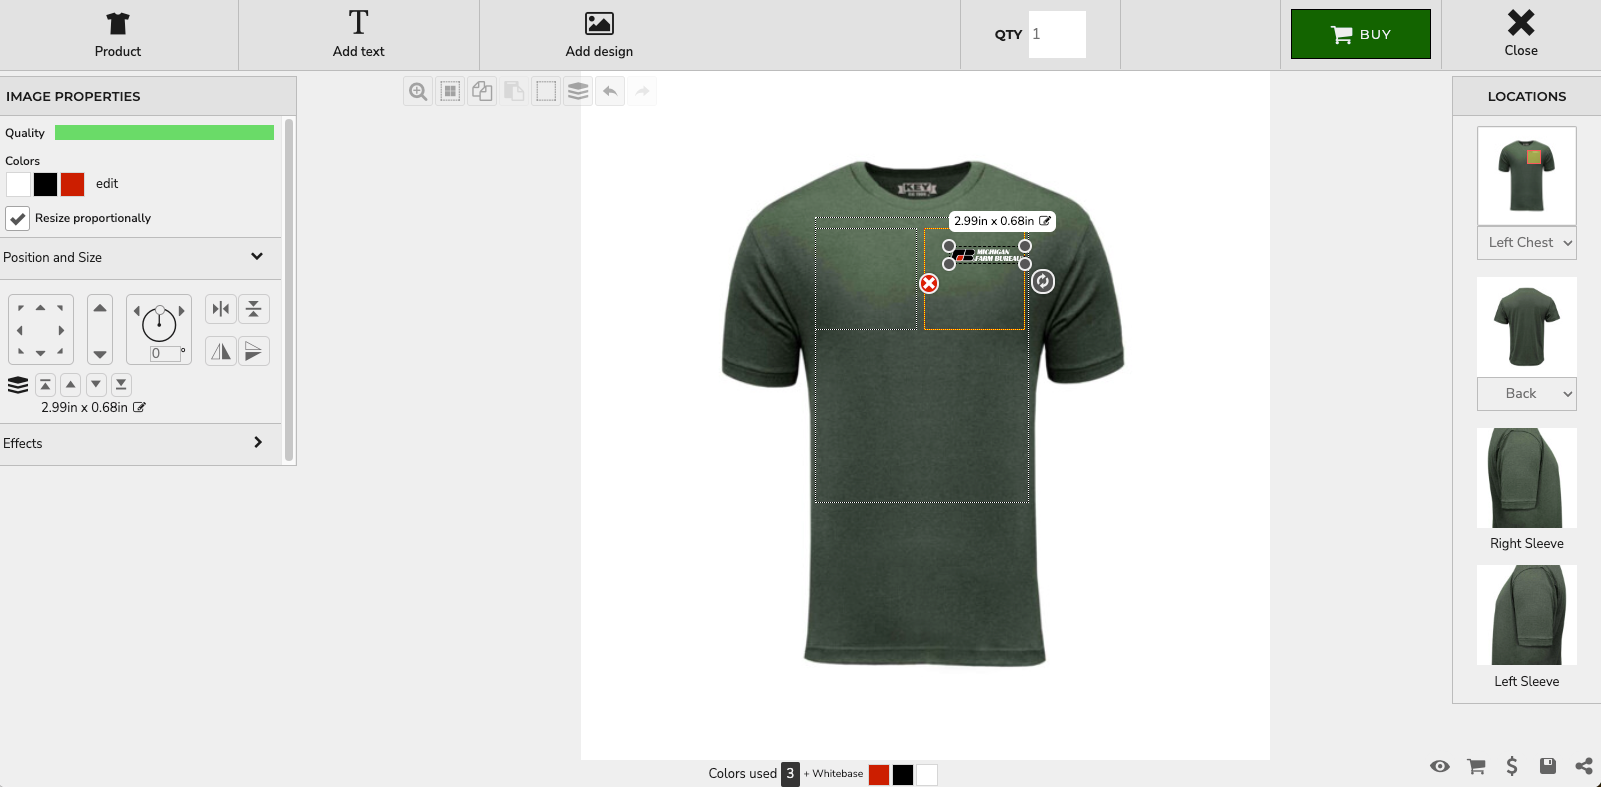Open the Add design menu

pos(599,35)
